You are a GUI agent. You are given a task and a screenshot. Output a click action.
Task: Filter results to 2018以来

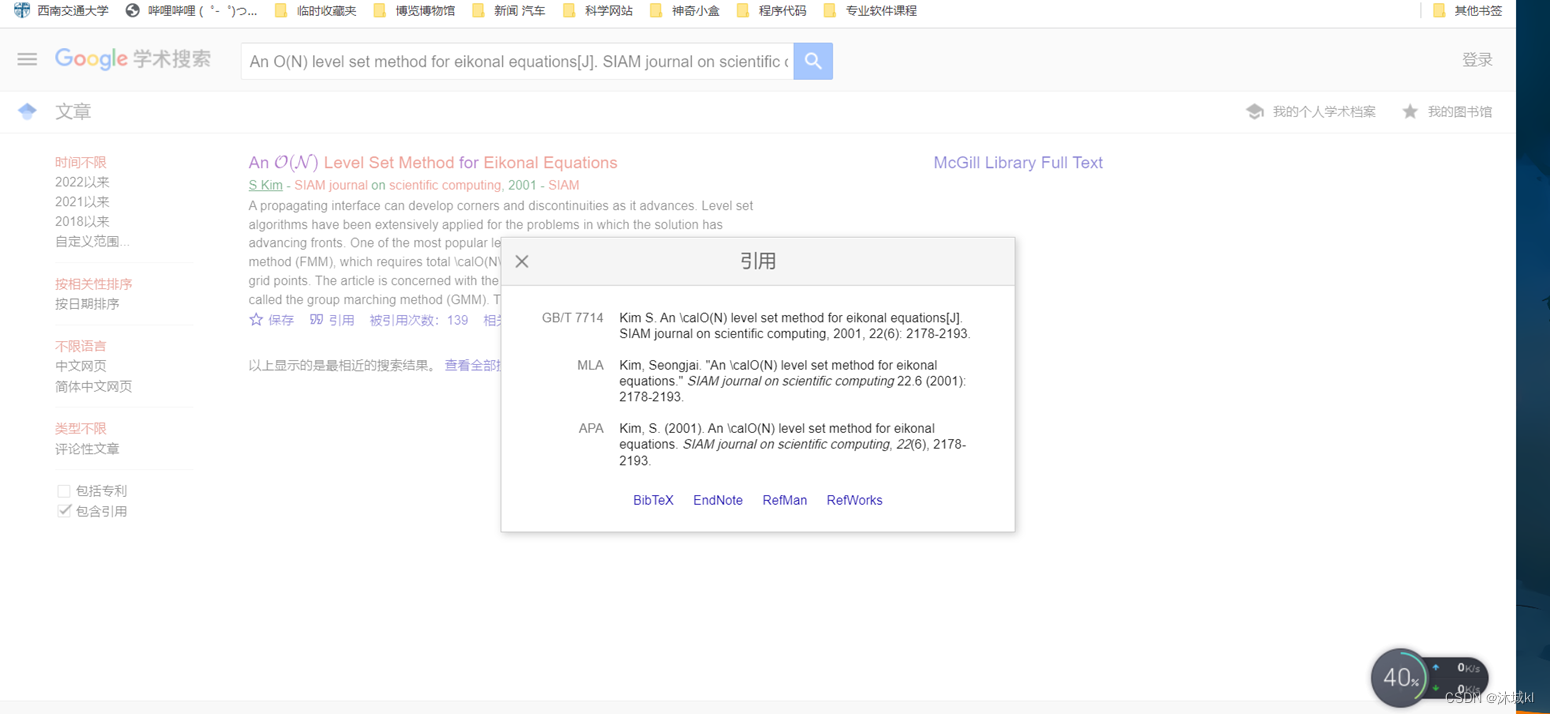click(82, 222)
